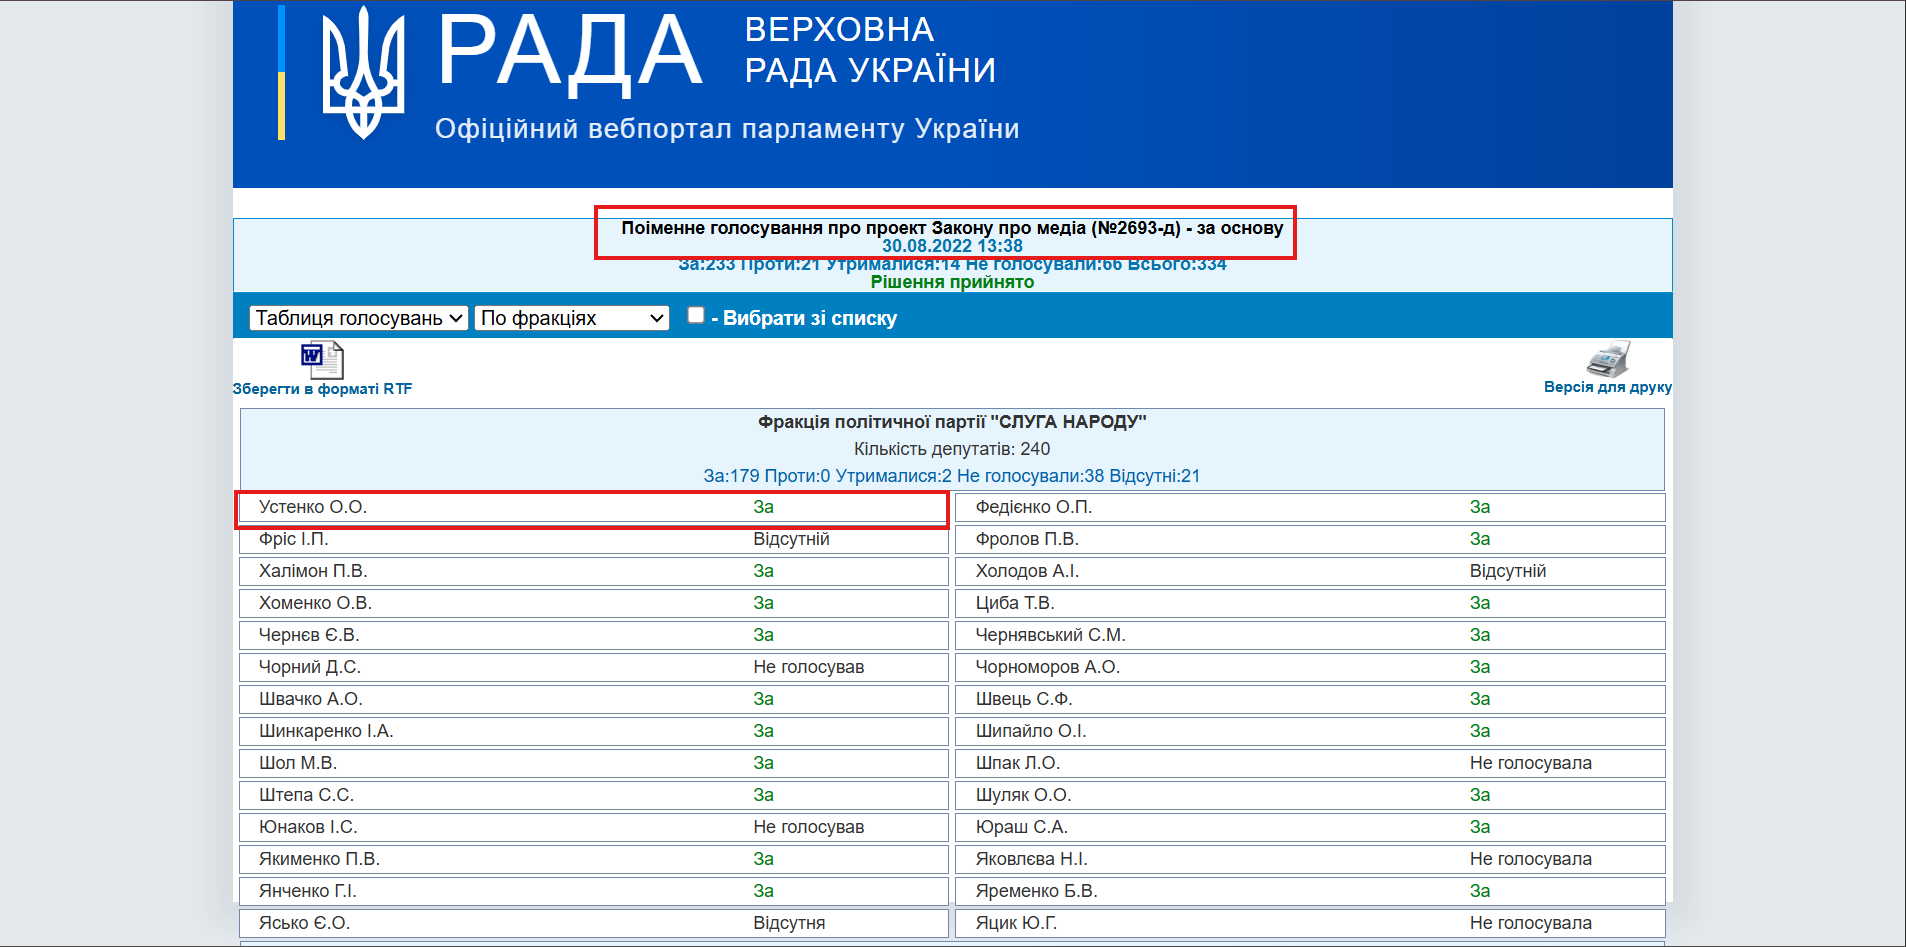
Task: Select deputy 'Якименко П.В.' name
Action: (x=319, y=859)
